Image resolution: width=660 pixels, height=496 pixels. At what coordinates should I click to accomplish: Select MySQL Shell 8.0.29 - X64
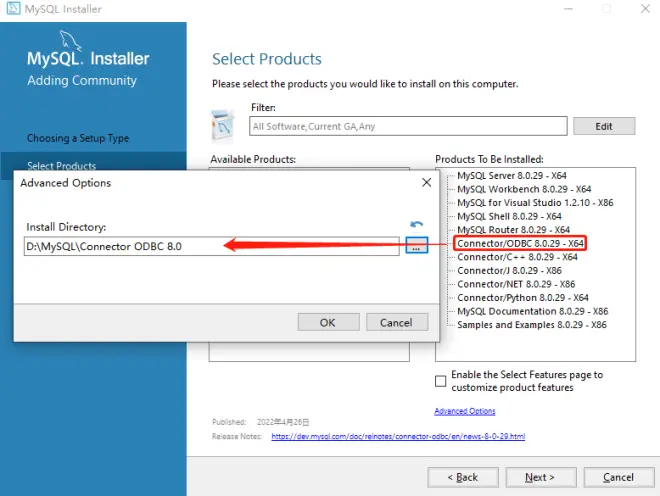[x=509, y=216]
